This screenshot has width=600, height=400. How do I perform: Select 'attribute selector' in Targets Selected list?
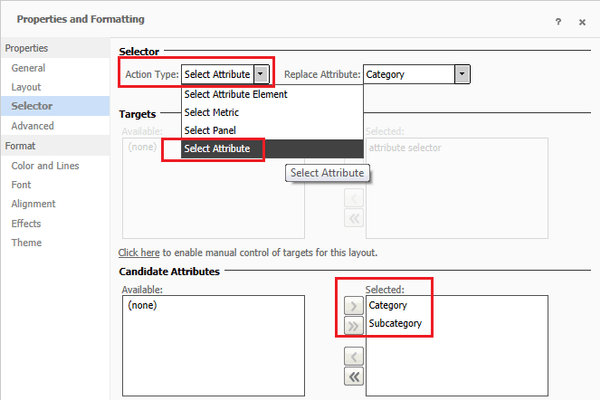(x=405, y=148)
